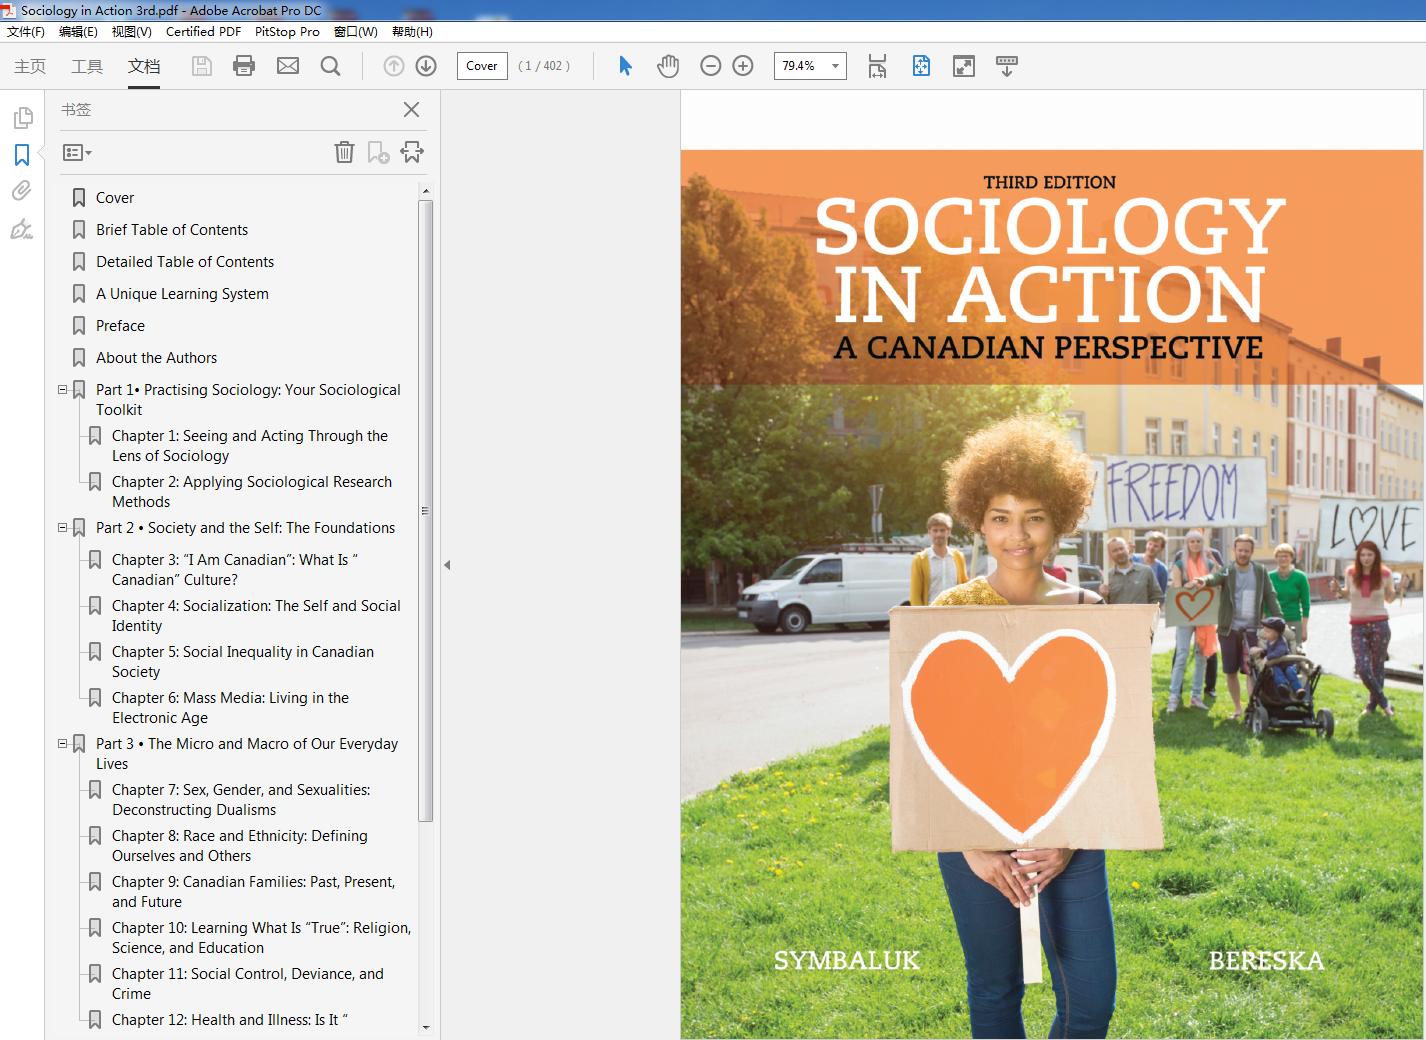This screenshot has width=1426, height=1040.
Task: Collapse Part 3 Micro and Macro bookmark
Action: (63, 744)
